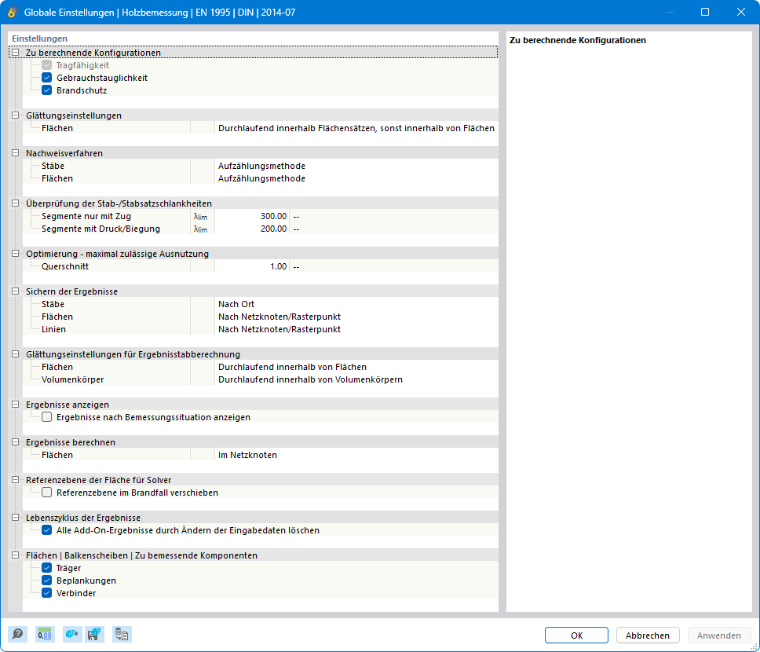Screen dimensions: 760x652
Task: Toggle Alle Add-On-Ergebnisse durch Ändern löschen
Action: pyautogui.click(x=47, y=530)
